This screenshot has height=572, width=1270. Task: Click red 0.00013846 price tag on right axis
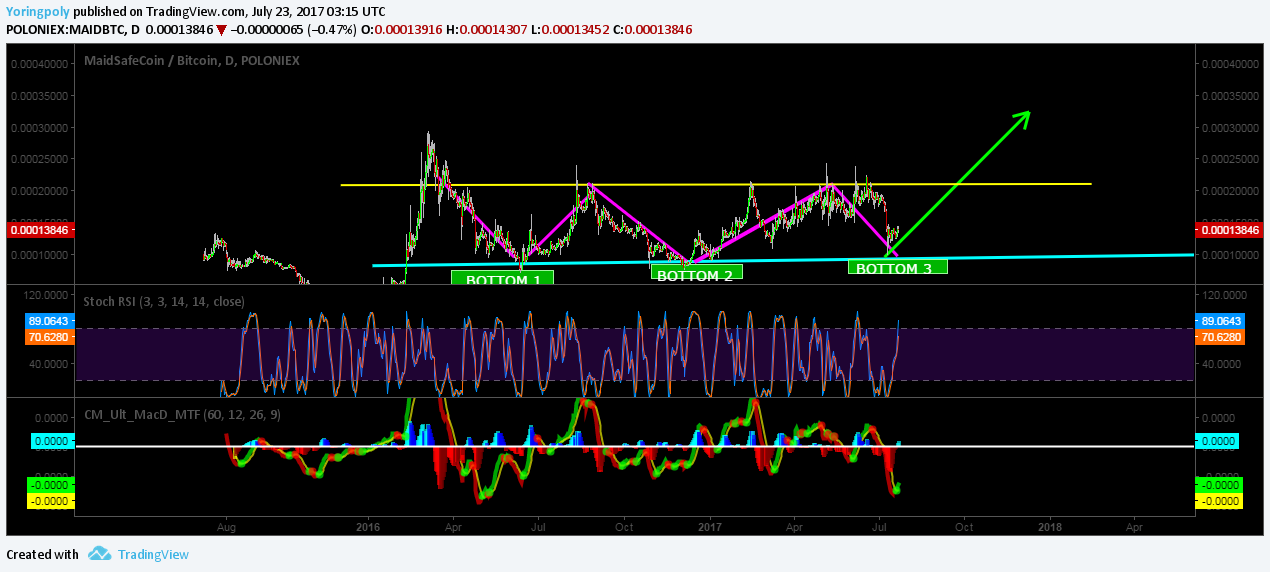click(1227, 230)
